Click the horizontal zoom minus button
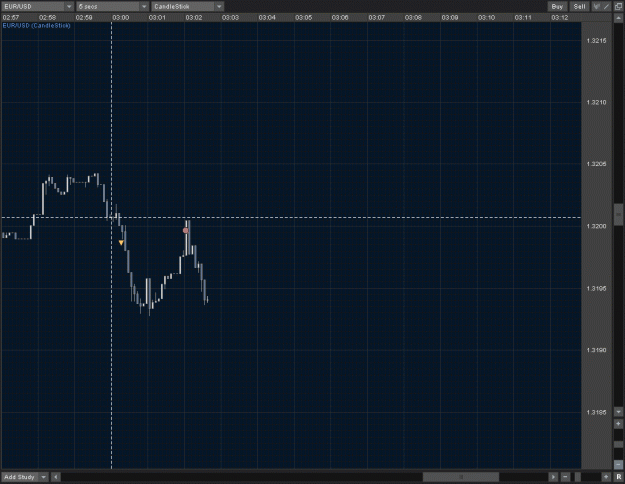 pos(566,477)
